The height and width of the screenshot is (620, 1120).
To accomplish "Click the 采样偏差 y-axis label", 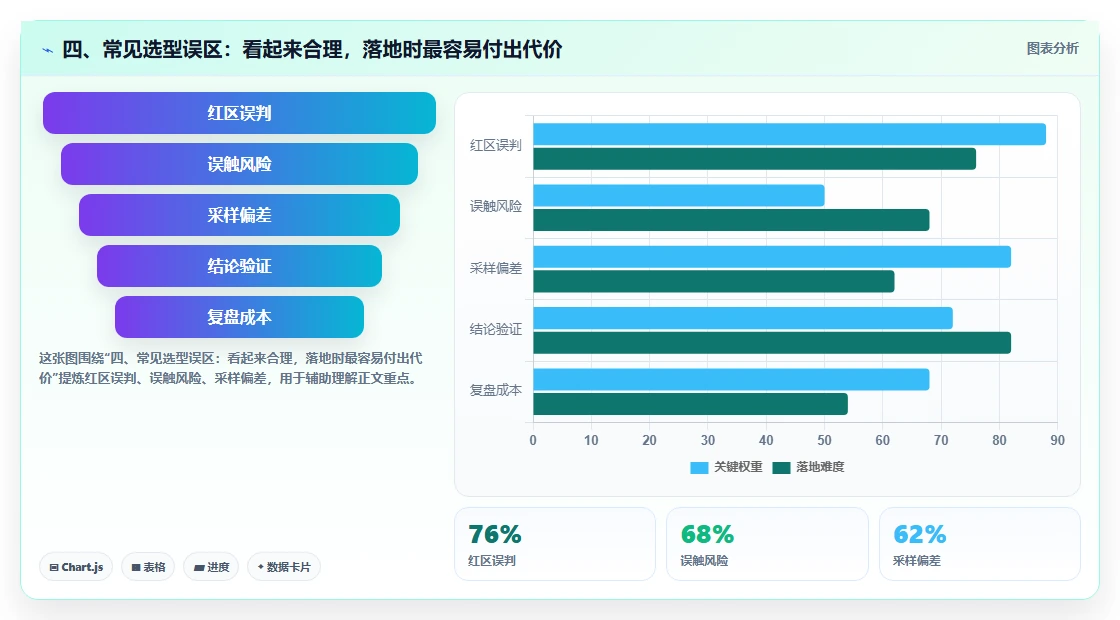I will click(496, 269).
